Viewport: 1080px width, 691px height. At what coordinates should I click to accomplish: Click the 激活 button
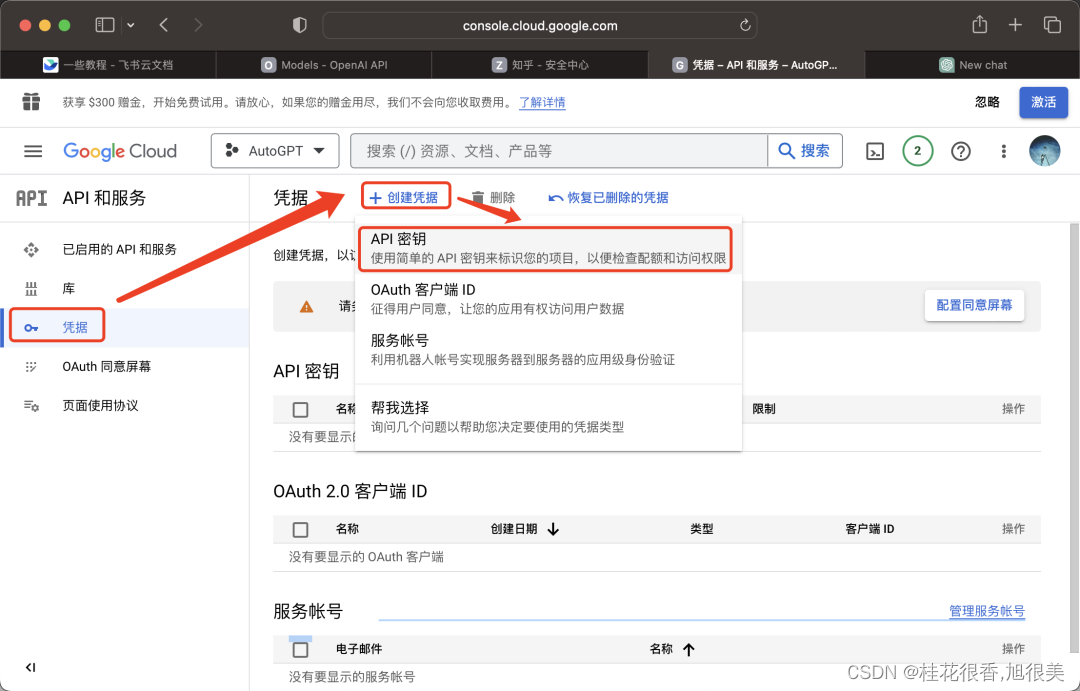[x=1043, y=102]
